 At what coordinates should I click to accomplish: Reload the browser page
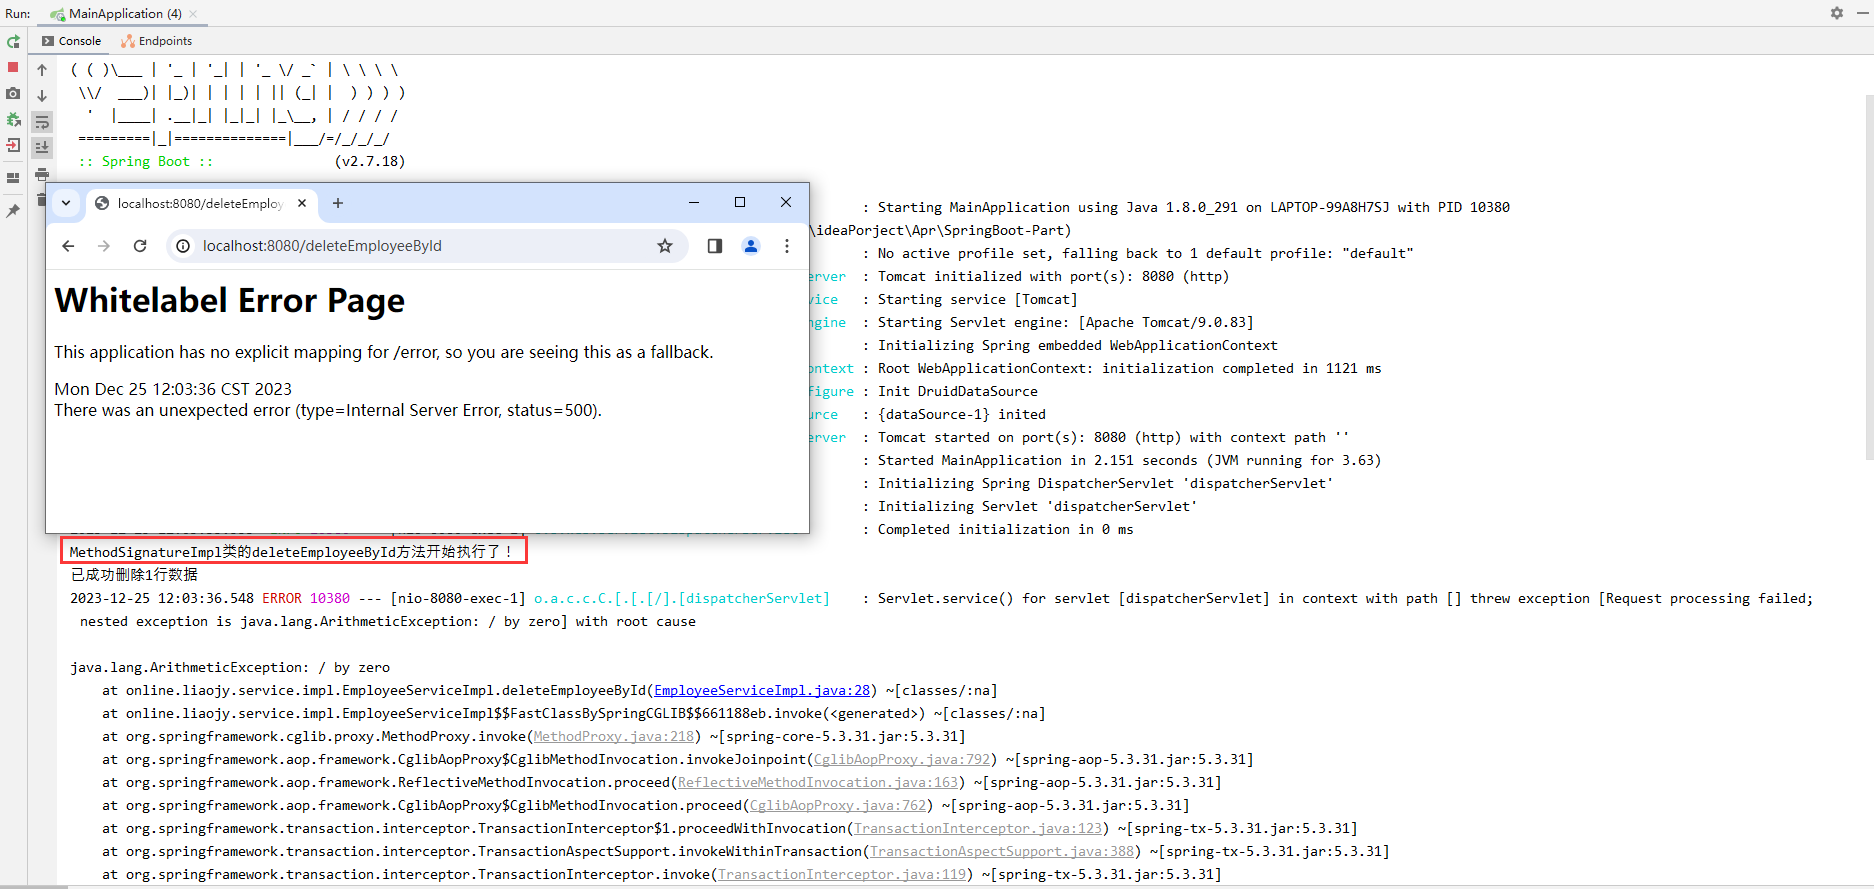pos(140,246)
